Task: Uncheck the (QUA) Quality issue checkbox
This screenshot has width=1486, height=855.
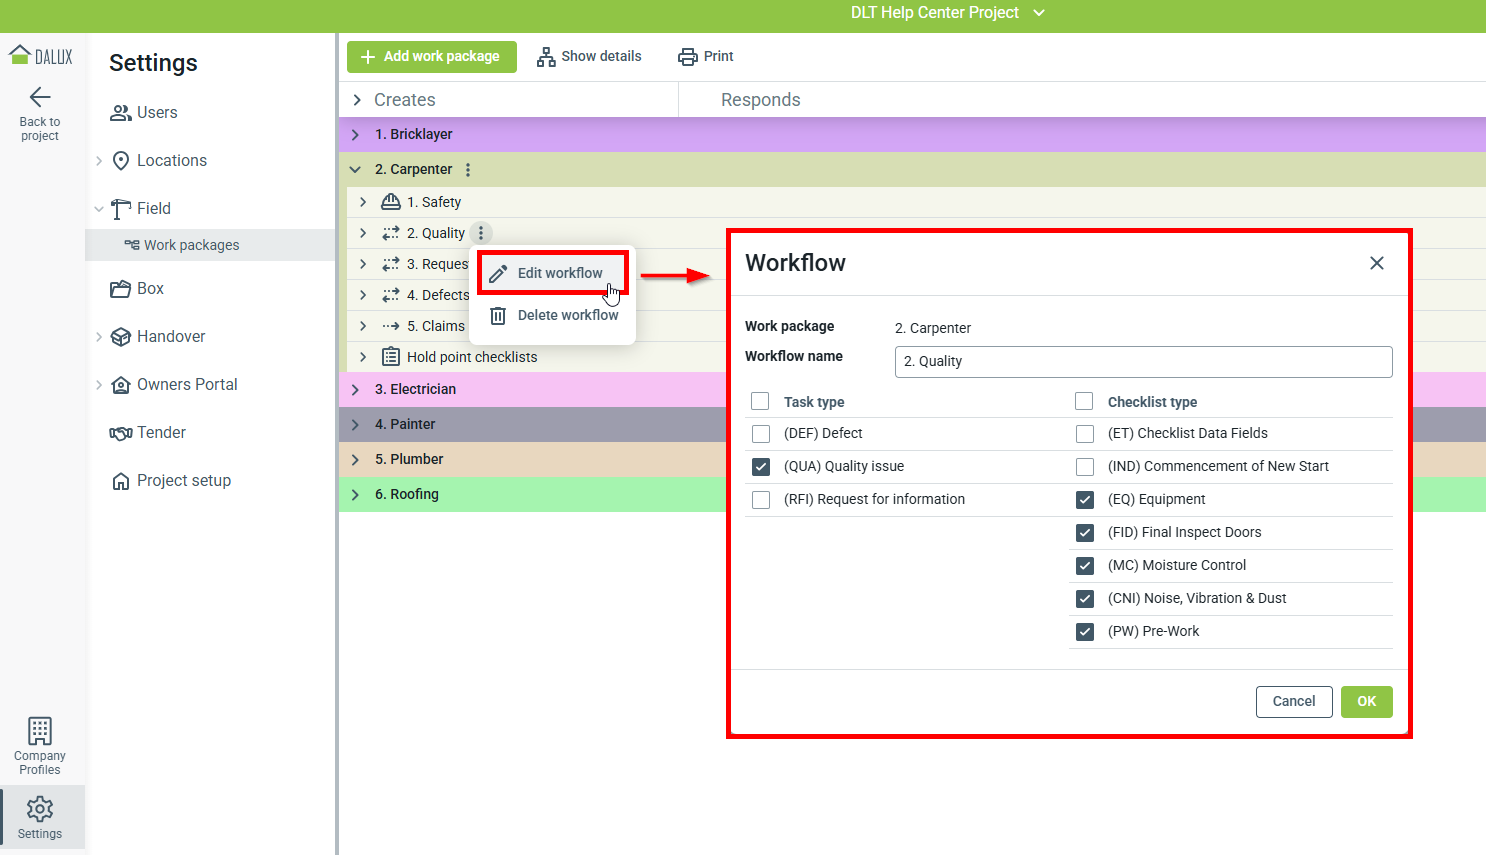Action: pos(761,467)
